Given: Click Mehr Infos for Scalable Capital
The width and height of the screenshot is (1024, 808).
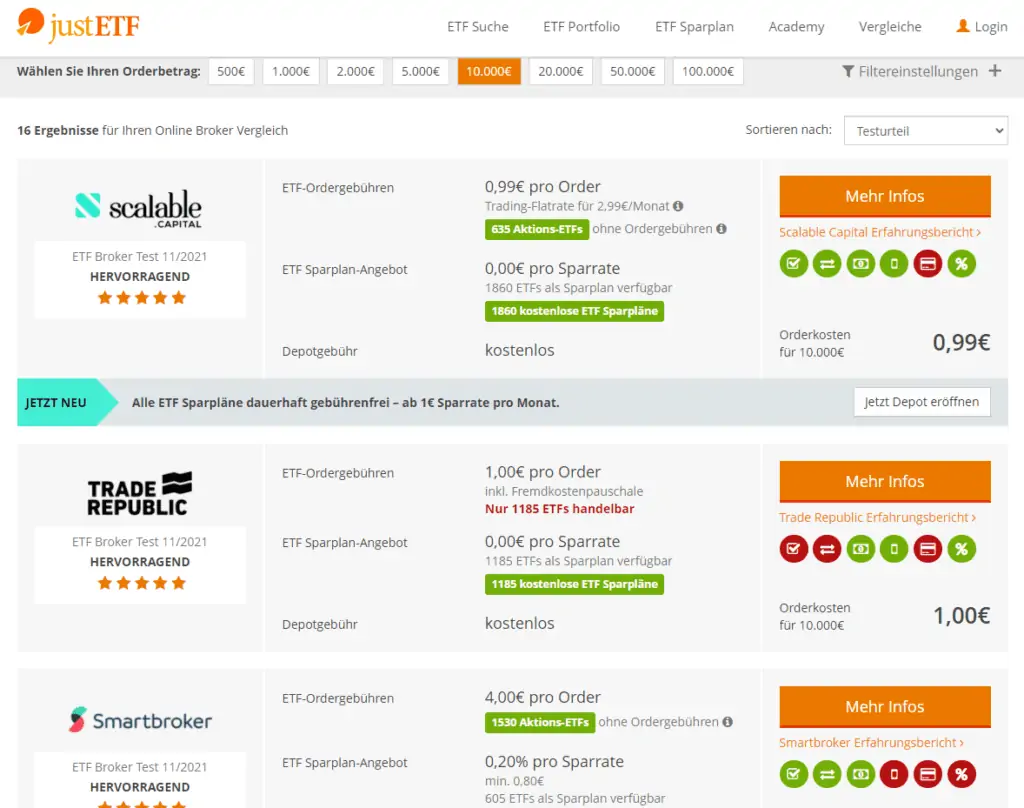Looking at the screenshot, I should point(885,196).
